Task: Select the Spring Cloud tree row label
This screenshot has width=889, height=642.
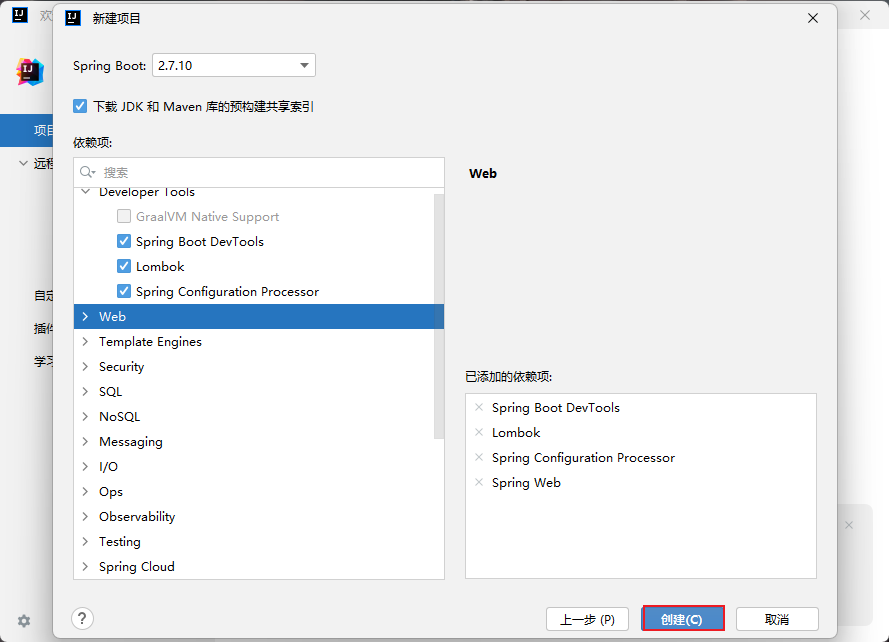Action: tap(137, 567)
